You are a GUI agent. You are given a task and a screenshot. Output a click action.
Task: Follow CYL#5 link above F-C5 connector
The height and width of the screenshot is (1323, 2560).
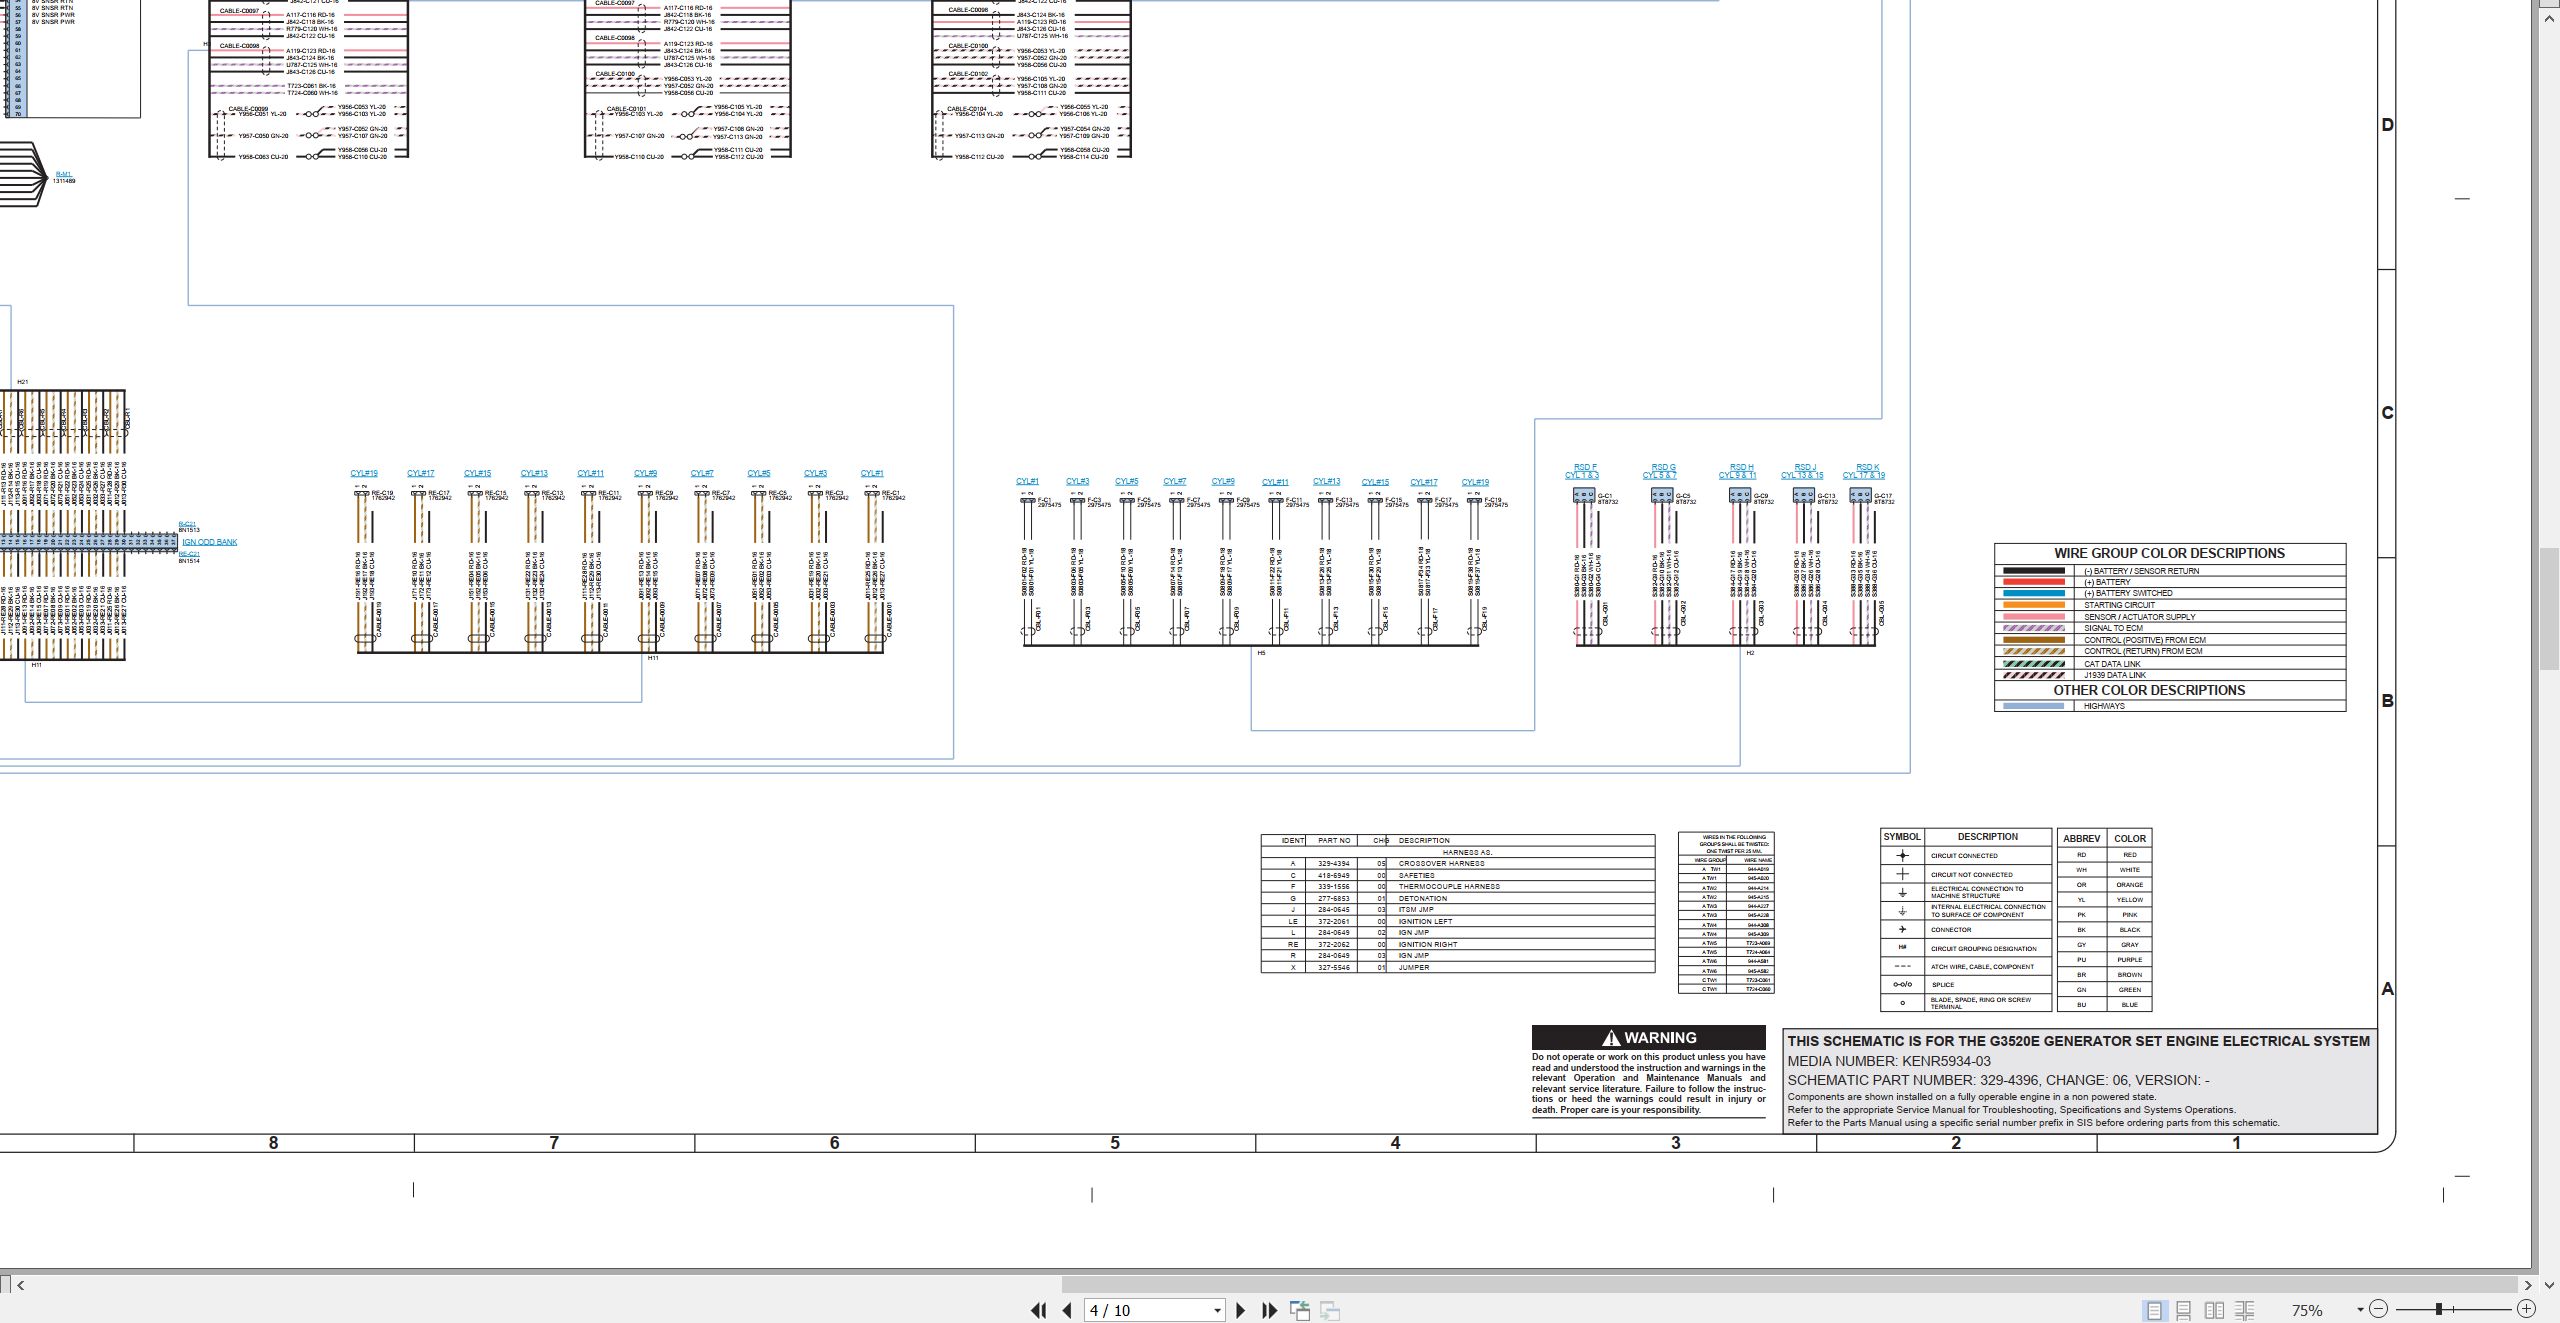tap(1127, 482)
